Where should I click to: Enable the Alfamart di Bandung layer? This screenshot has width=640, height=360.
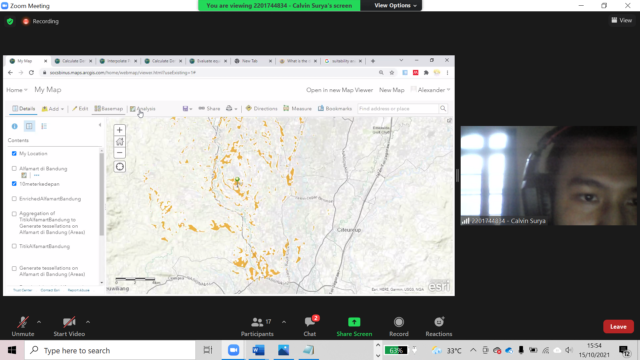coord(14,169)
